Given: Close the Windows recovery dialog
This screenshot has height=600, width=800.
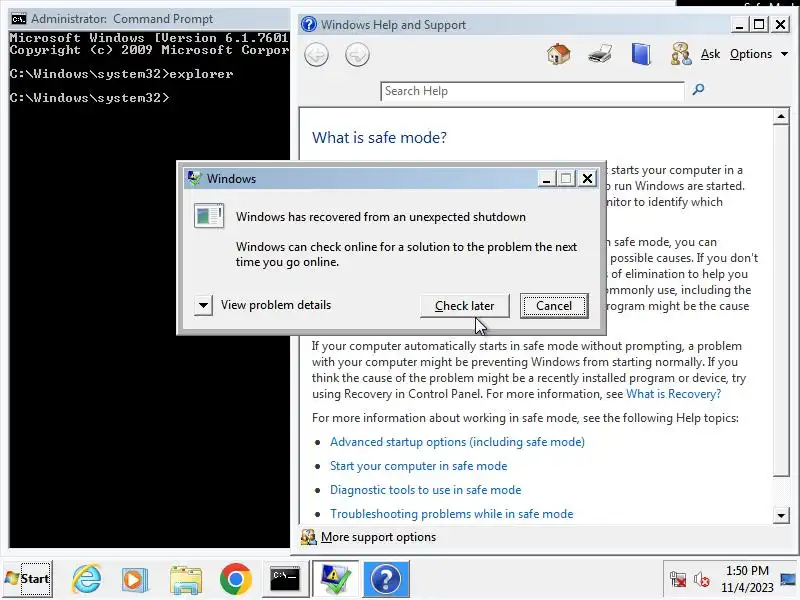Looking at the screenshot, I should coord(587,179).
